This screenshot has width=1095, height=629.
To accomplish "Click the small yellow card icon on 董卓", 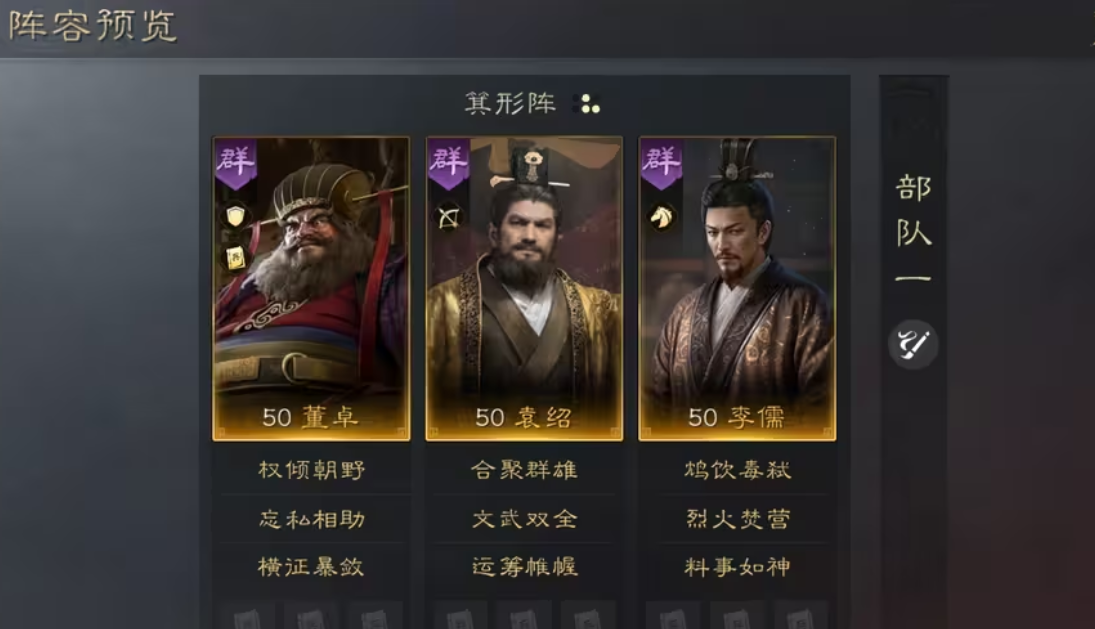I will 235,258.
